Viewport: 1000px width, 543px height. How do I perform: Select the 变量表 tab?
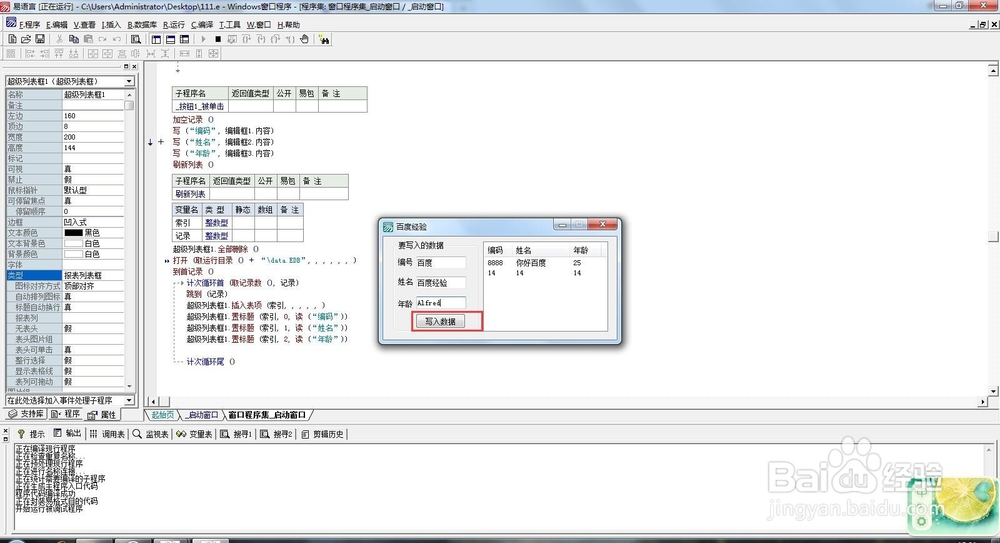pyautogui.click(x=194, y=434)
